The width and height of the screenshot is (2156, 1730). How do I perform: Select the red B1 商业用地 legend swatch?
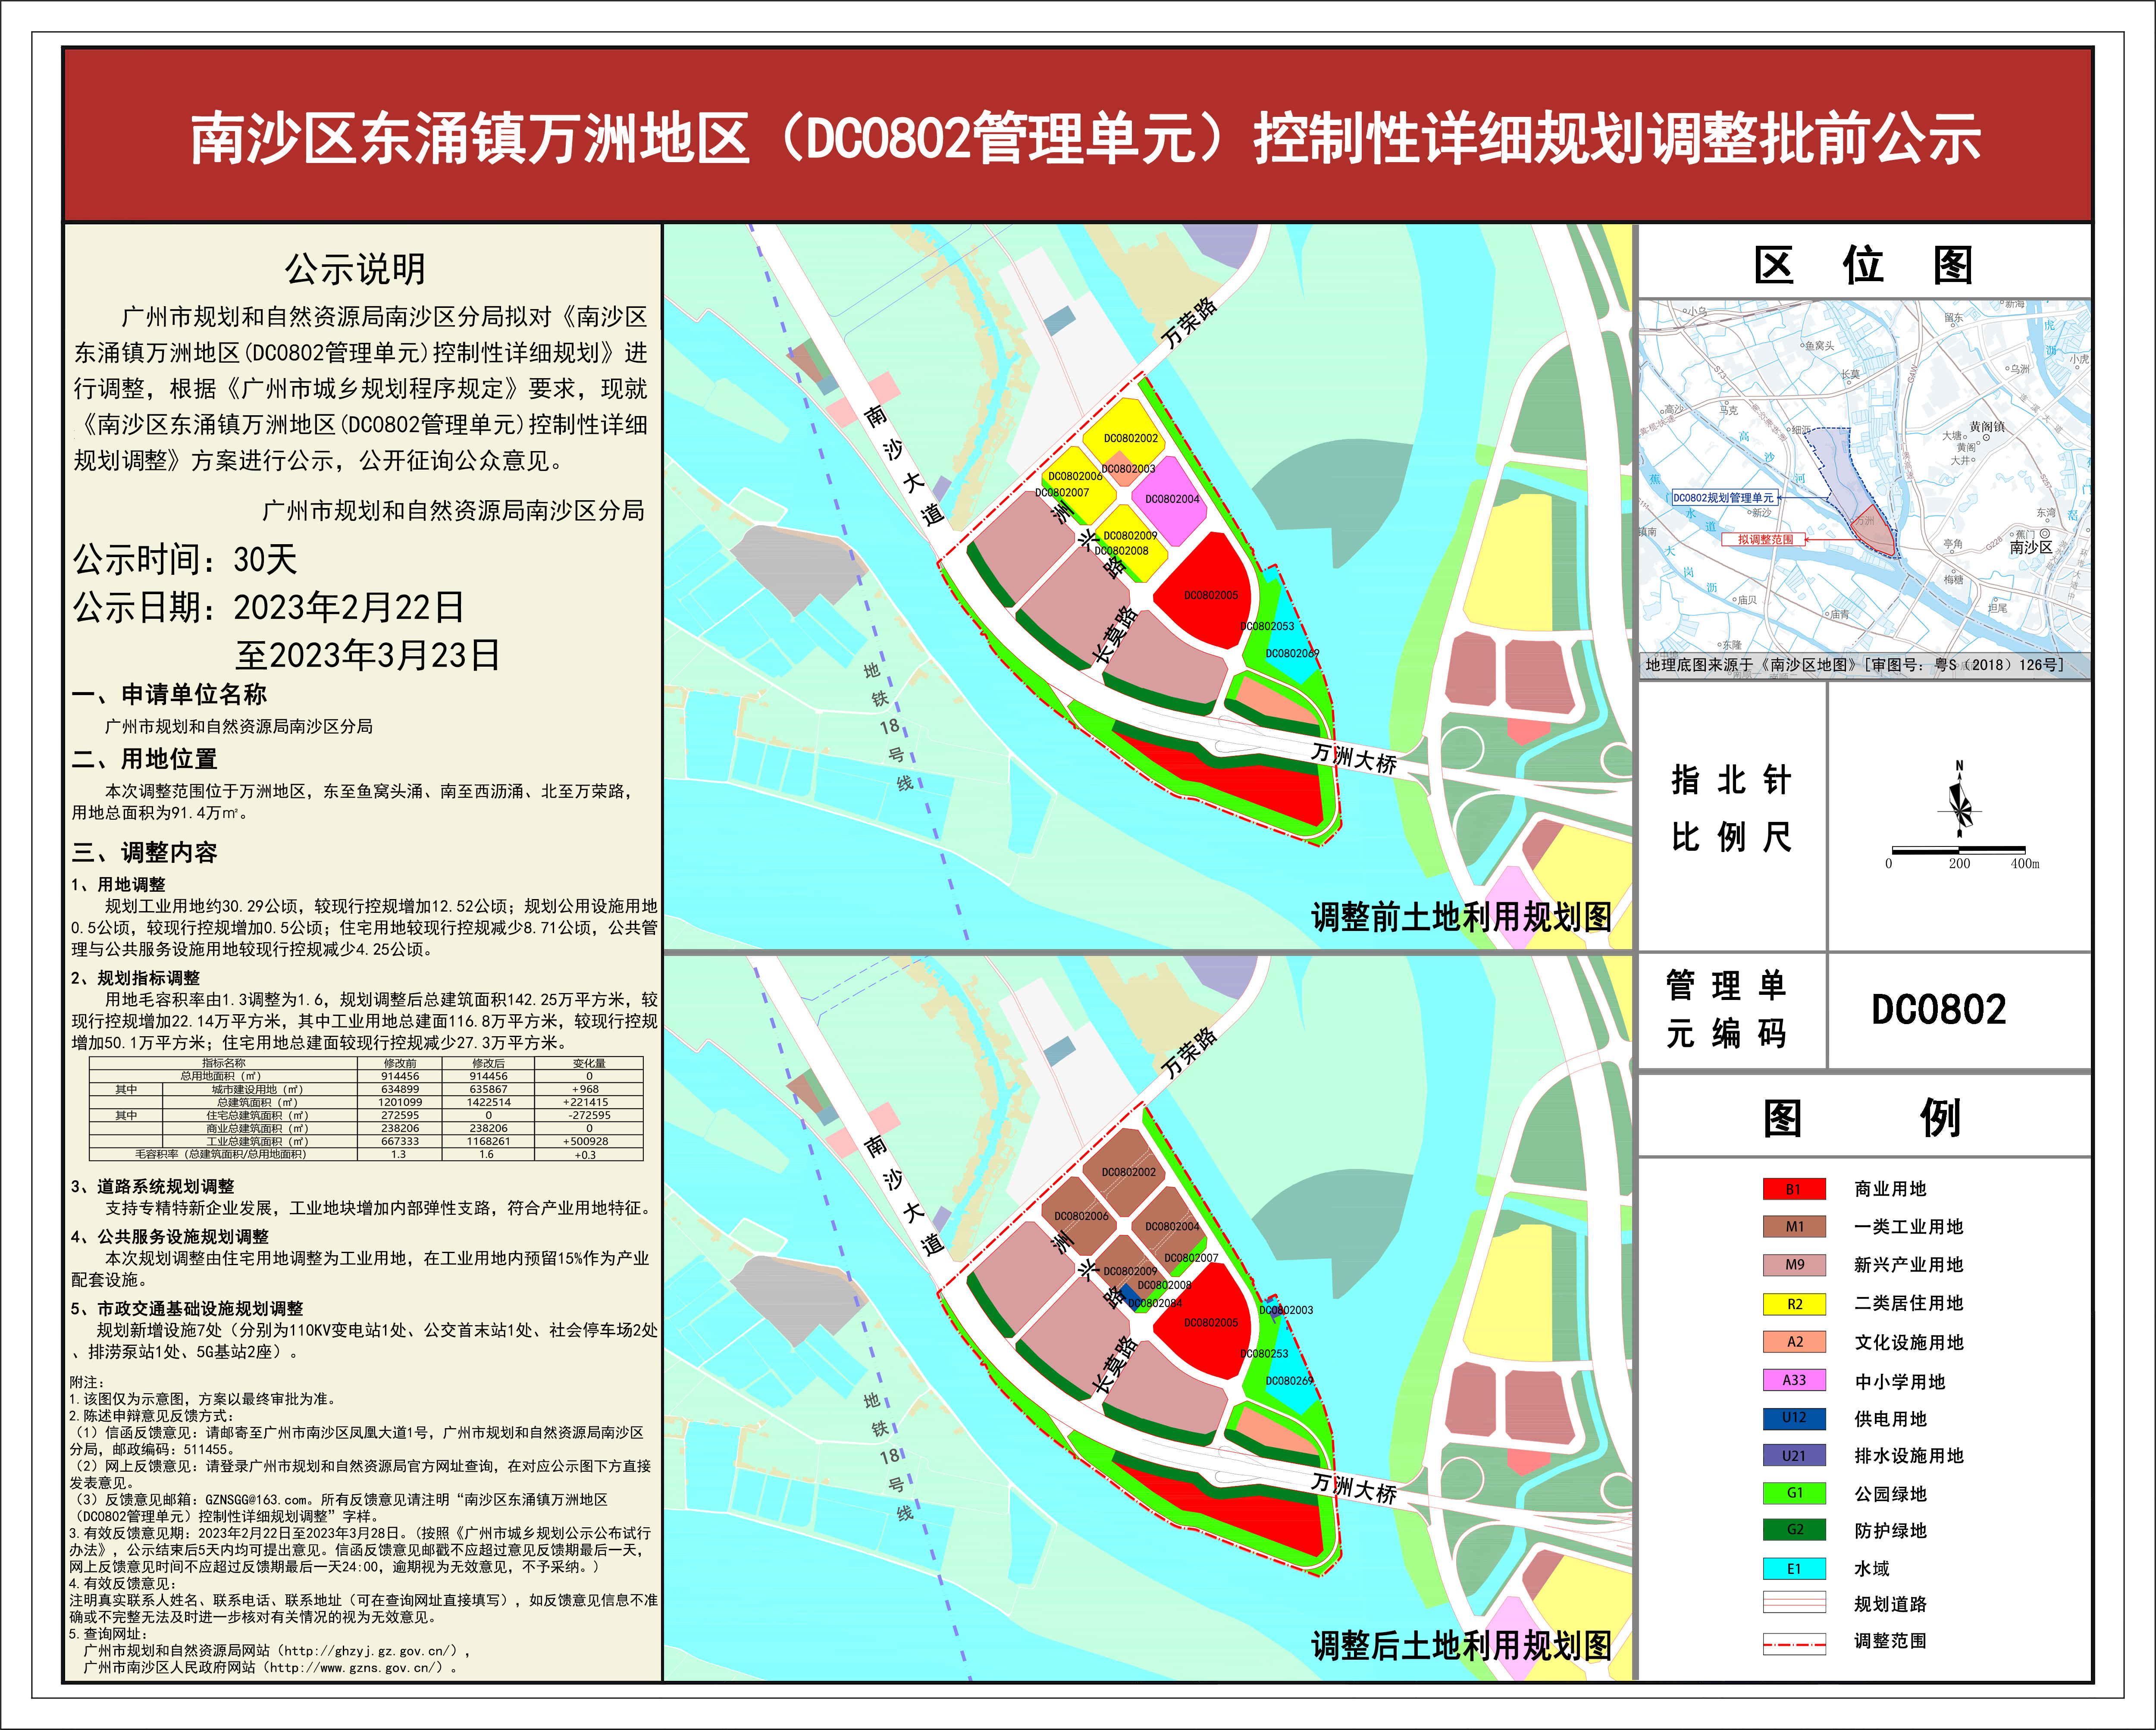(x=1794, y=1189)
